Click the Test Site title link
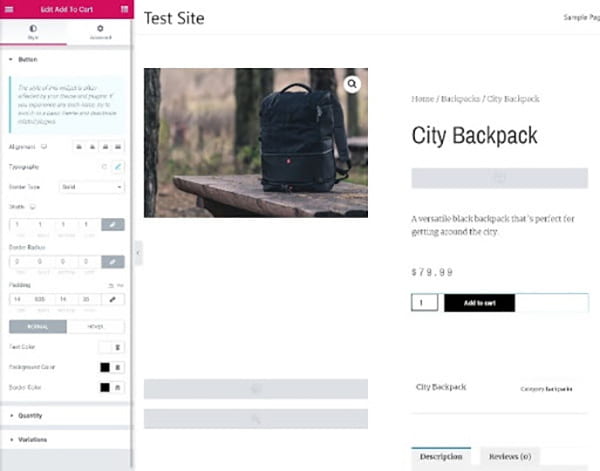600x471 pixels. click(174, 18)
